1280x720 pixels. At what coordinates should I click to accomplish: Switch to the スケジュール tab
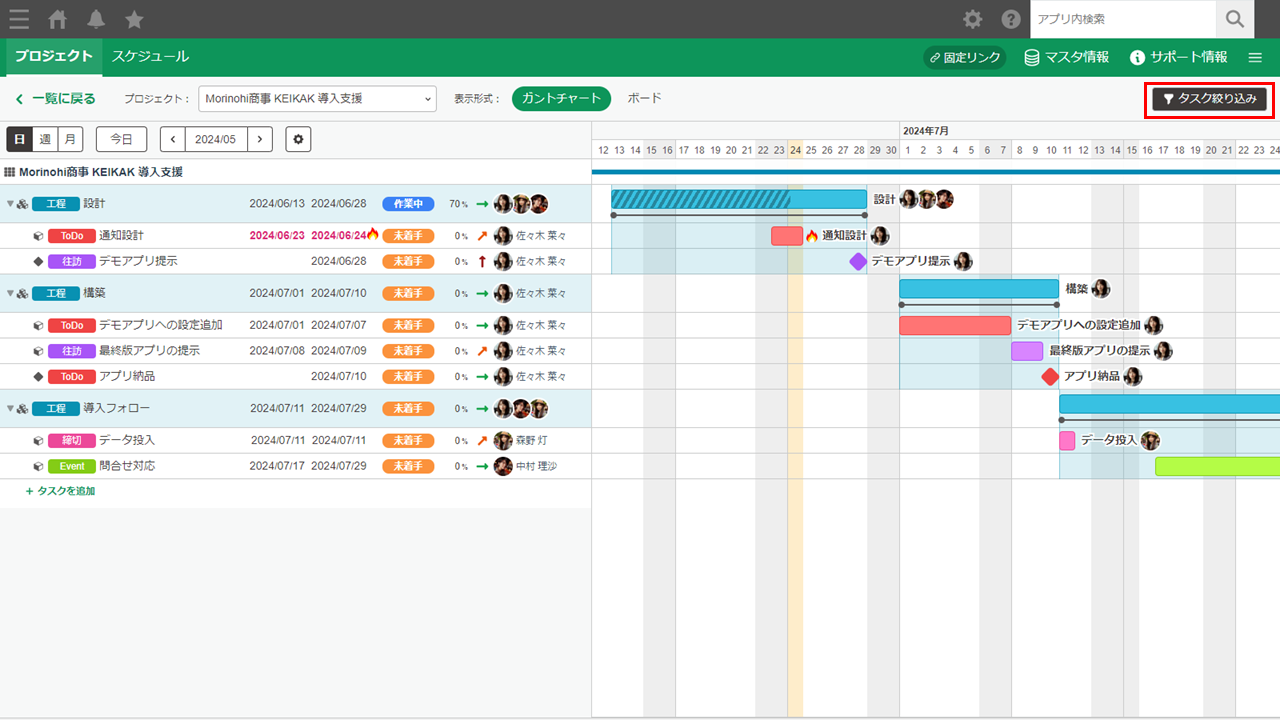point(150,57)
